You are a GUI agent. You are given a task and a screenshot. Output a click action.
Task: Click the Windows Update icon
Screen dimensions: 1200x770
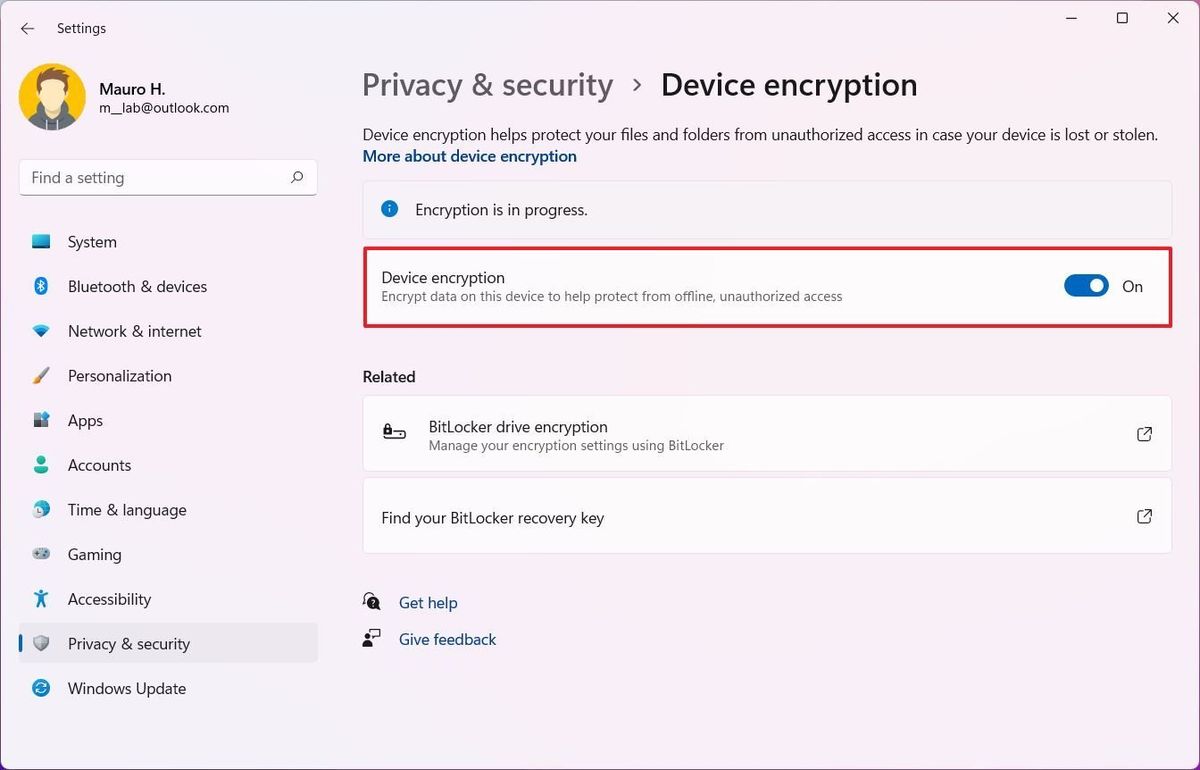pyautogui.click(x=41, y=688)
